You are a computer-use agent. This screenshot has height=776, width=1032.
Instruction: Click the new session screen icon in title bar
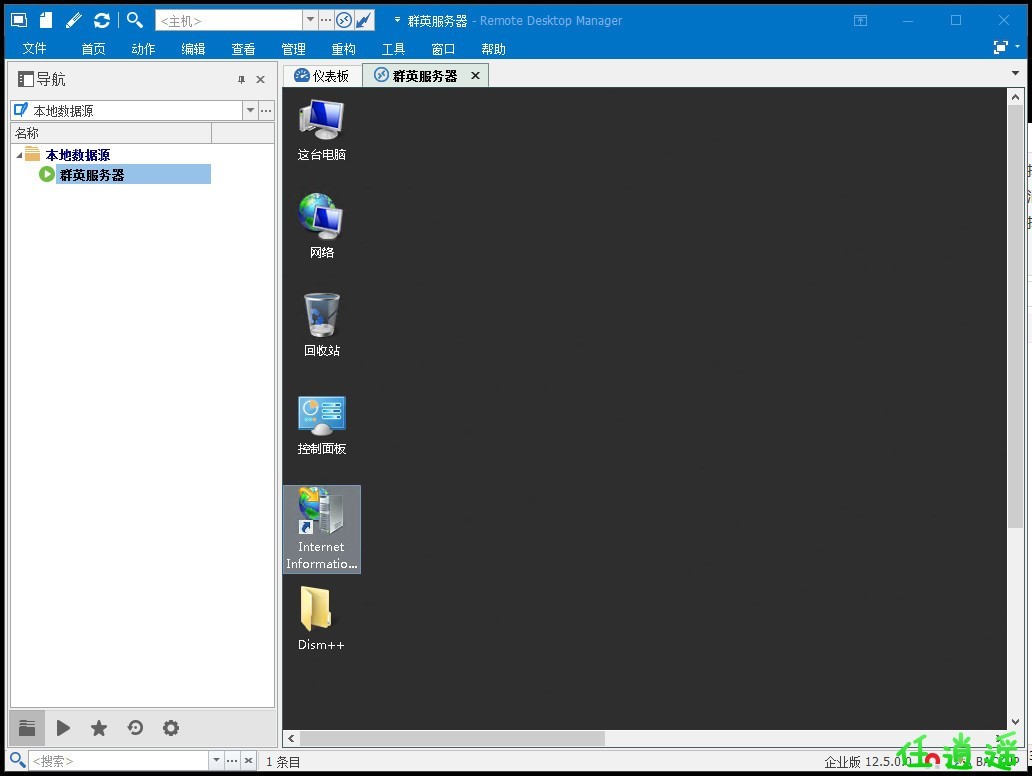coord(18,20)
